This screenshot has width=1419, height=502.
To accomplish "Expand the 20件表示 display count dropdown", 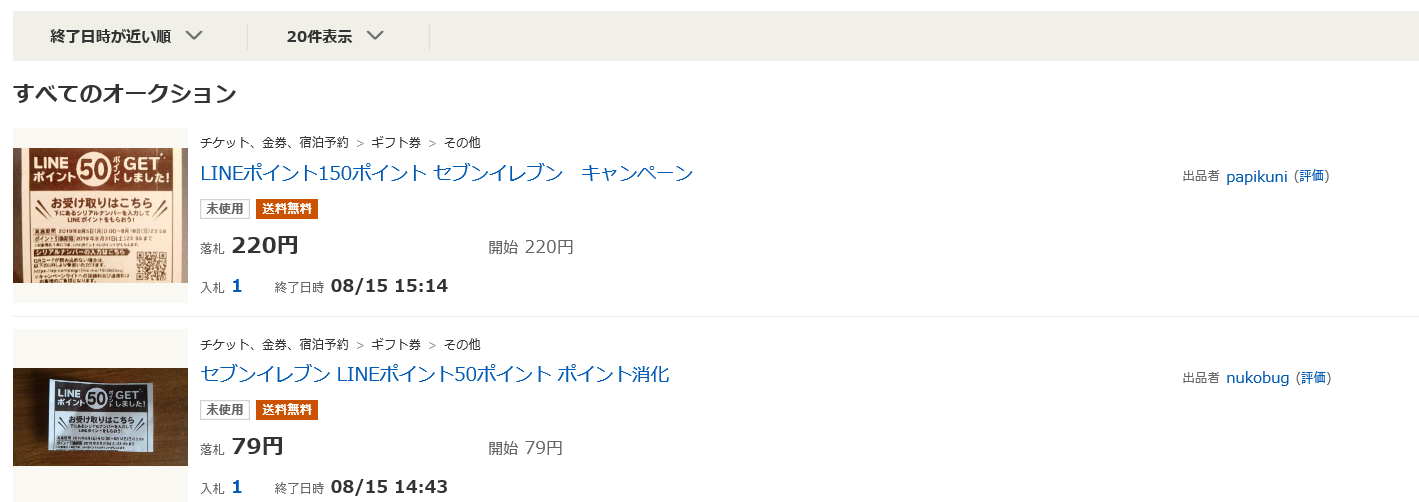I will click(335, 36).
